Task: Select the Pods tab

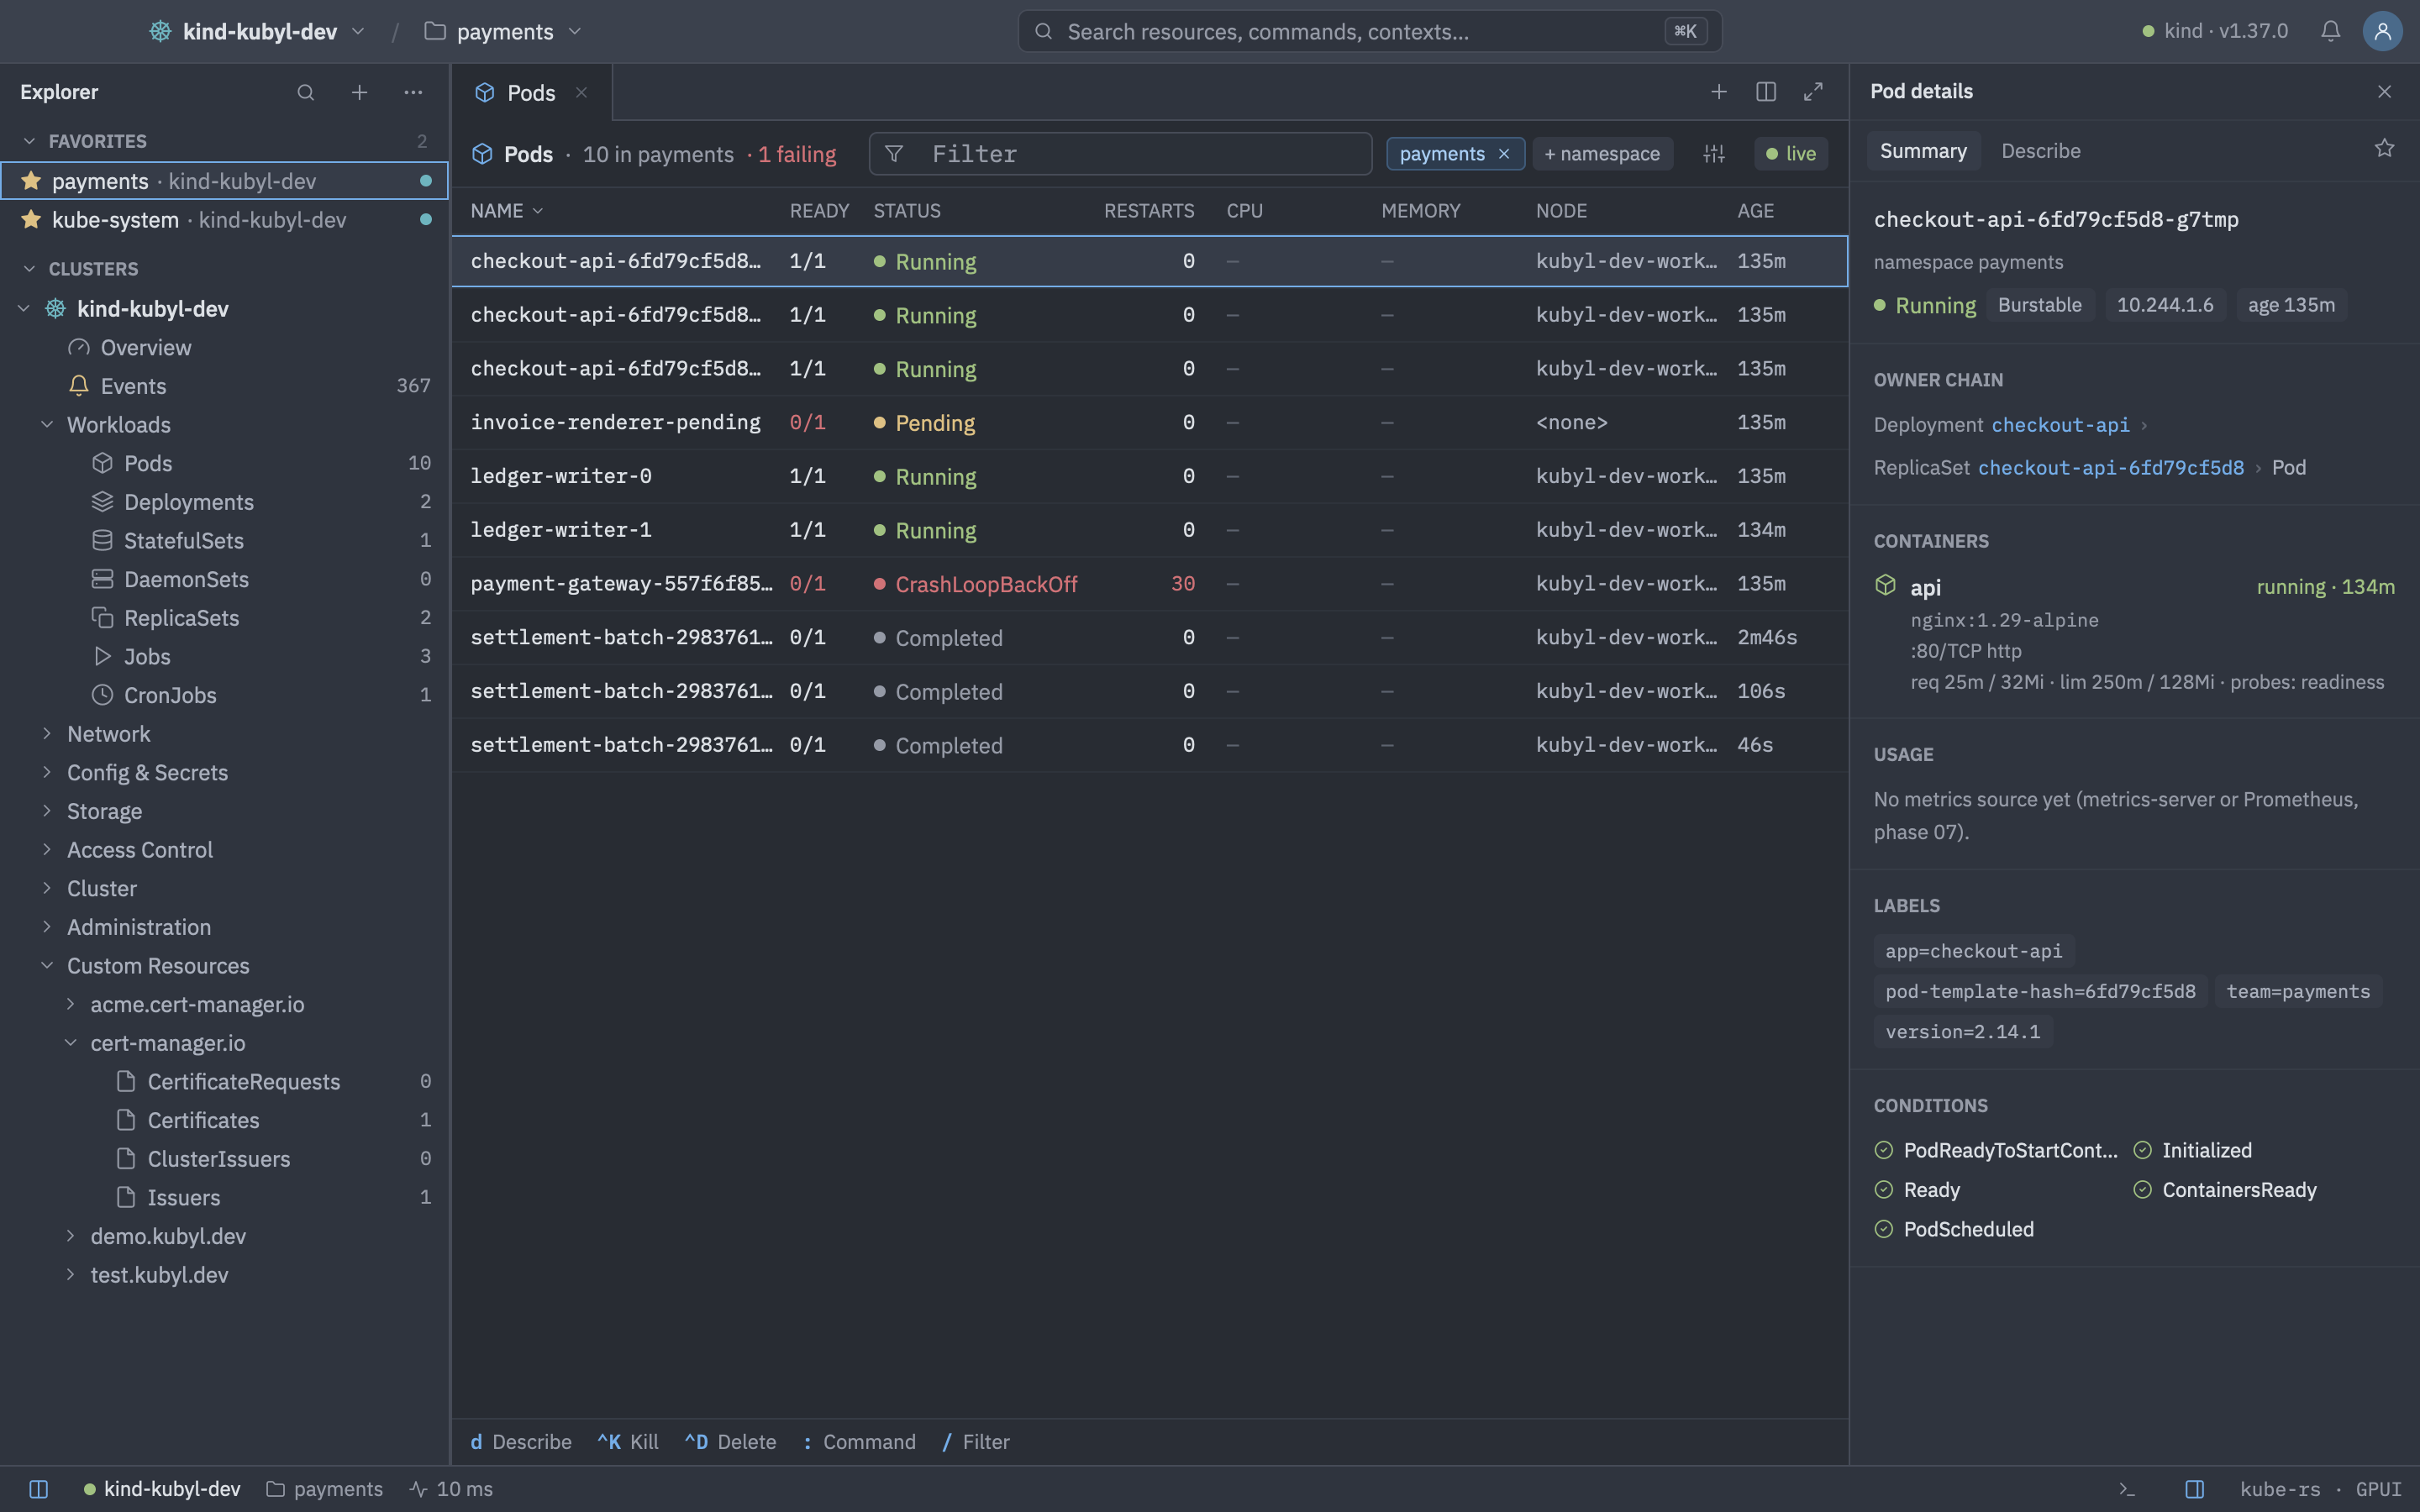Action: coord(531,93)
